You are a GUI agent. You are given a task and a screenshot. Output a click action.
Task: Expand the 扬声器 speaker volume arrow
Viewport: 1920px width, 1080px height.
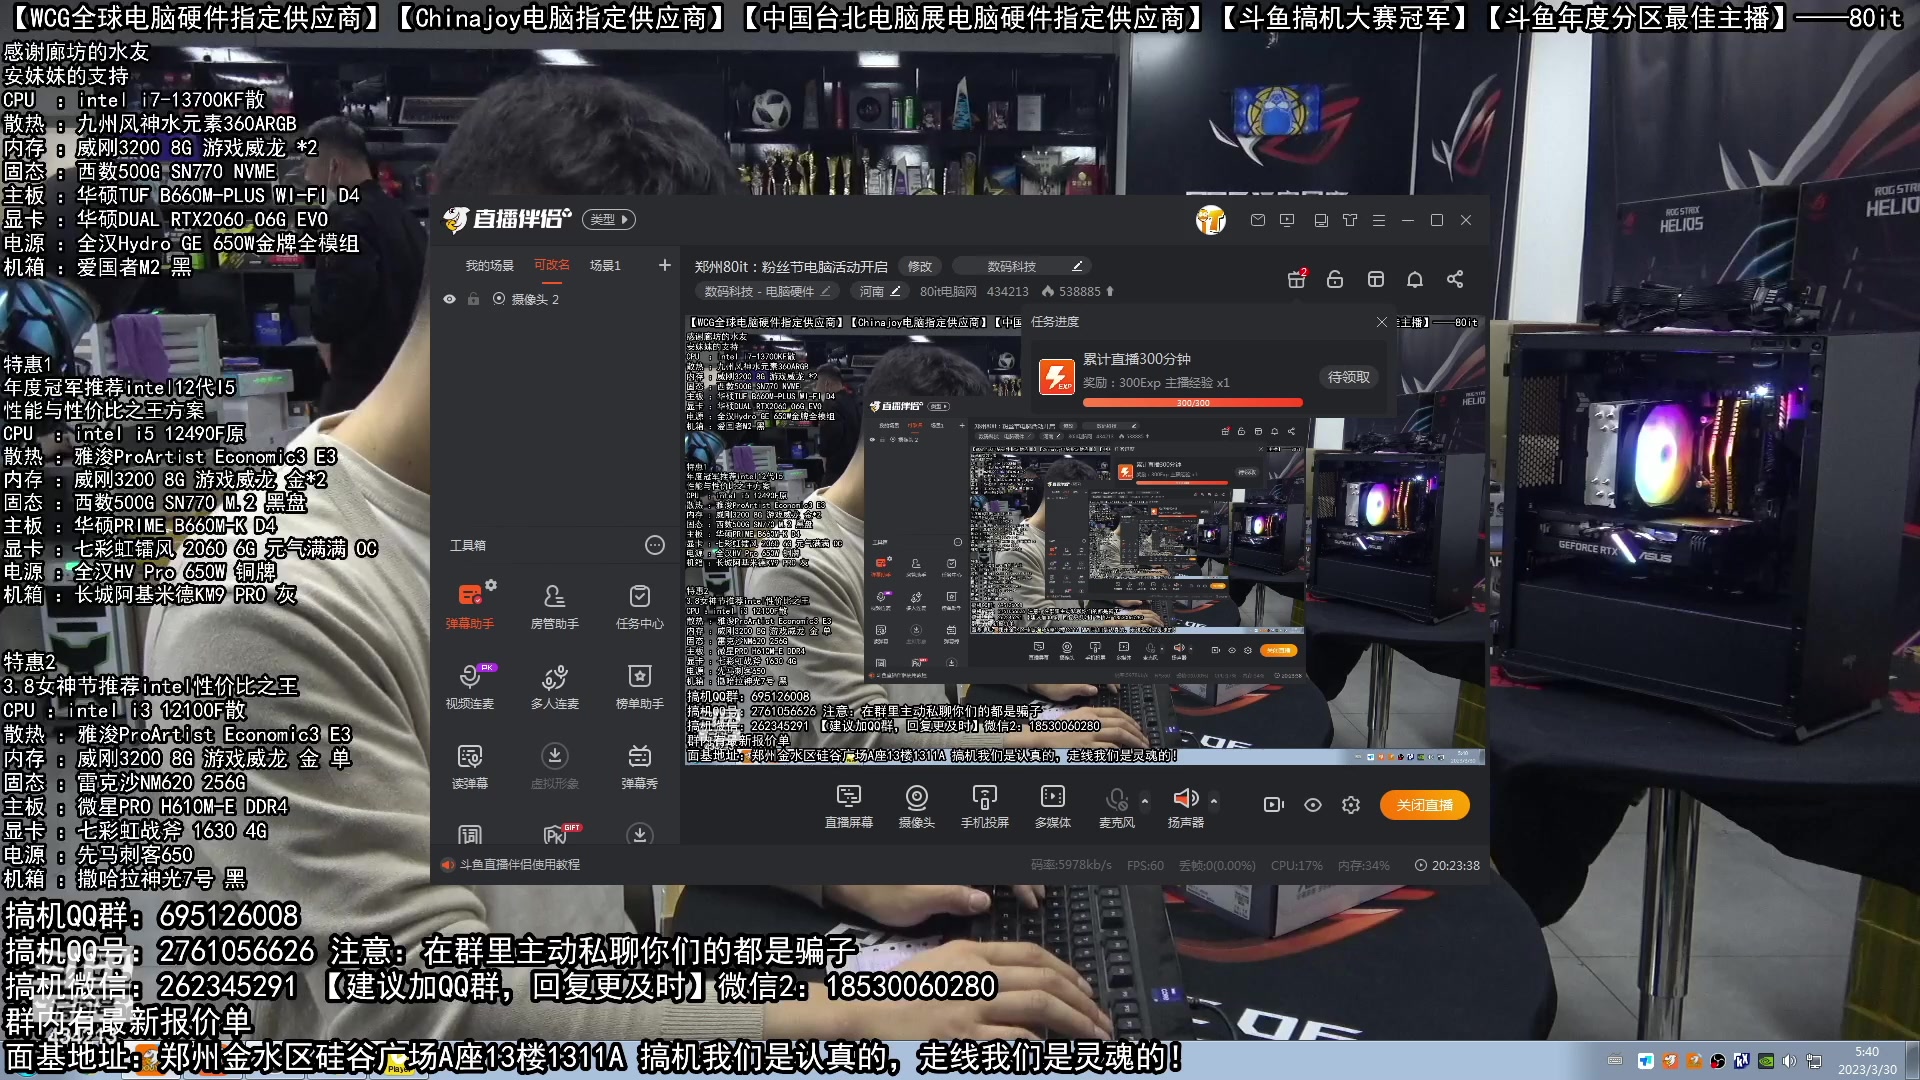pos(1214,801)
